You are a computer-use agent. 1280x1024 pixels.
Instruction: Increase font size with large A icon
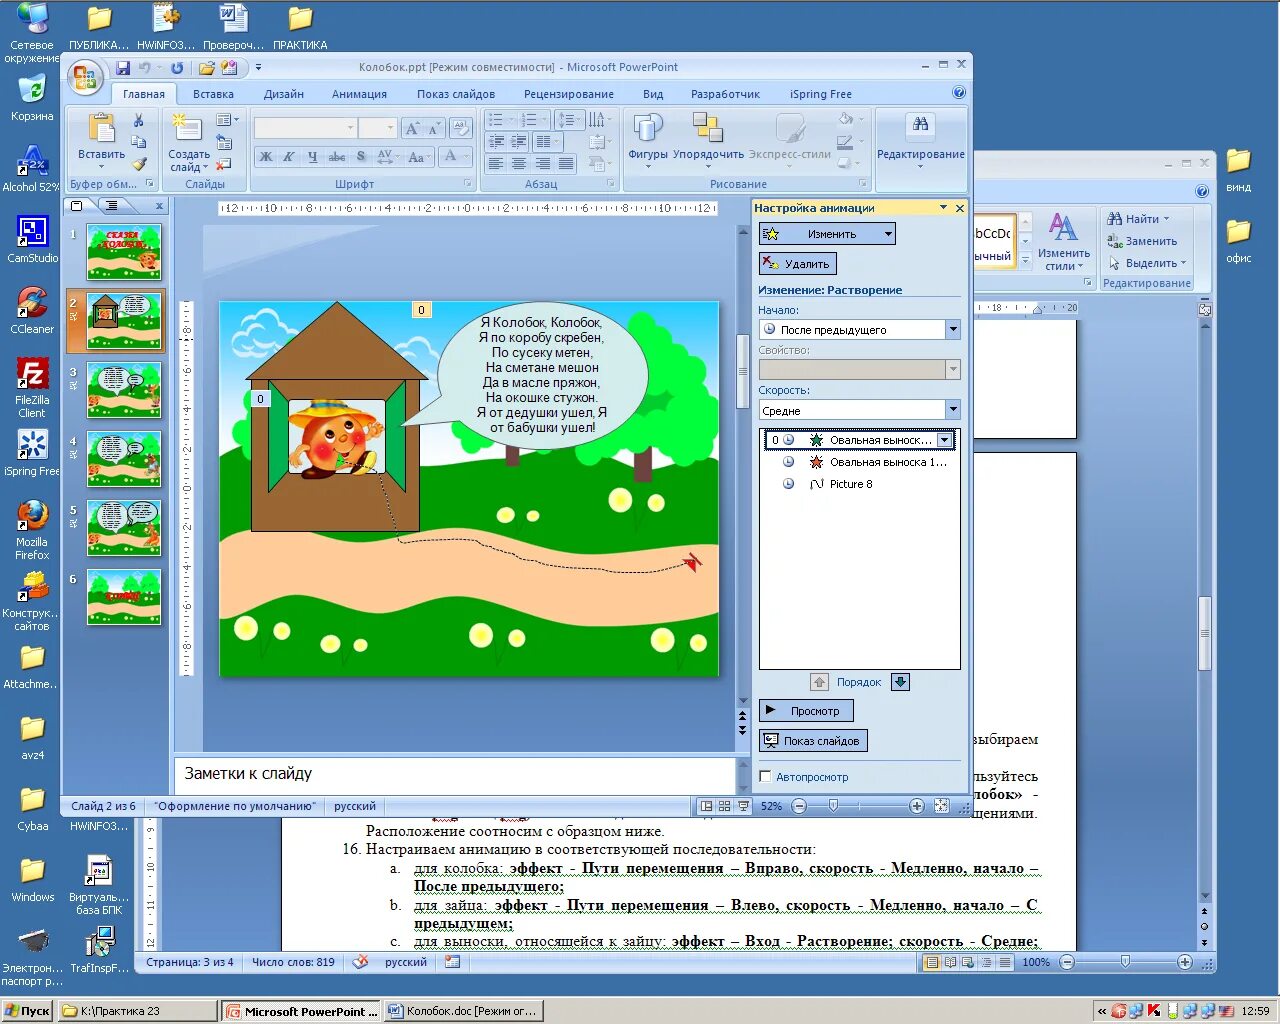(x=412, y=128)
